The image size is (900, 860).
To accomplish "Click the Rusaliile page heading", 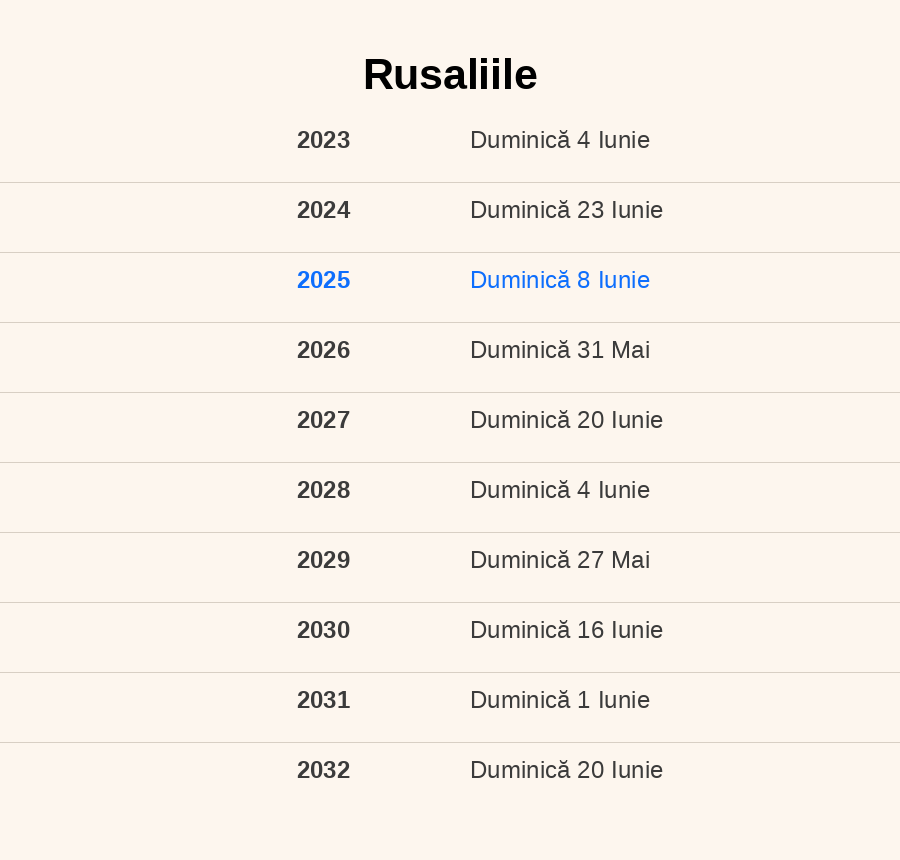I will pyautogui.click(x=450, y=75).
